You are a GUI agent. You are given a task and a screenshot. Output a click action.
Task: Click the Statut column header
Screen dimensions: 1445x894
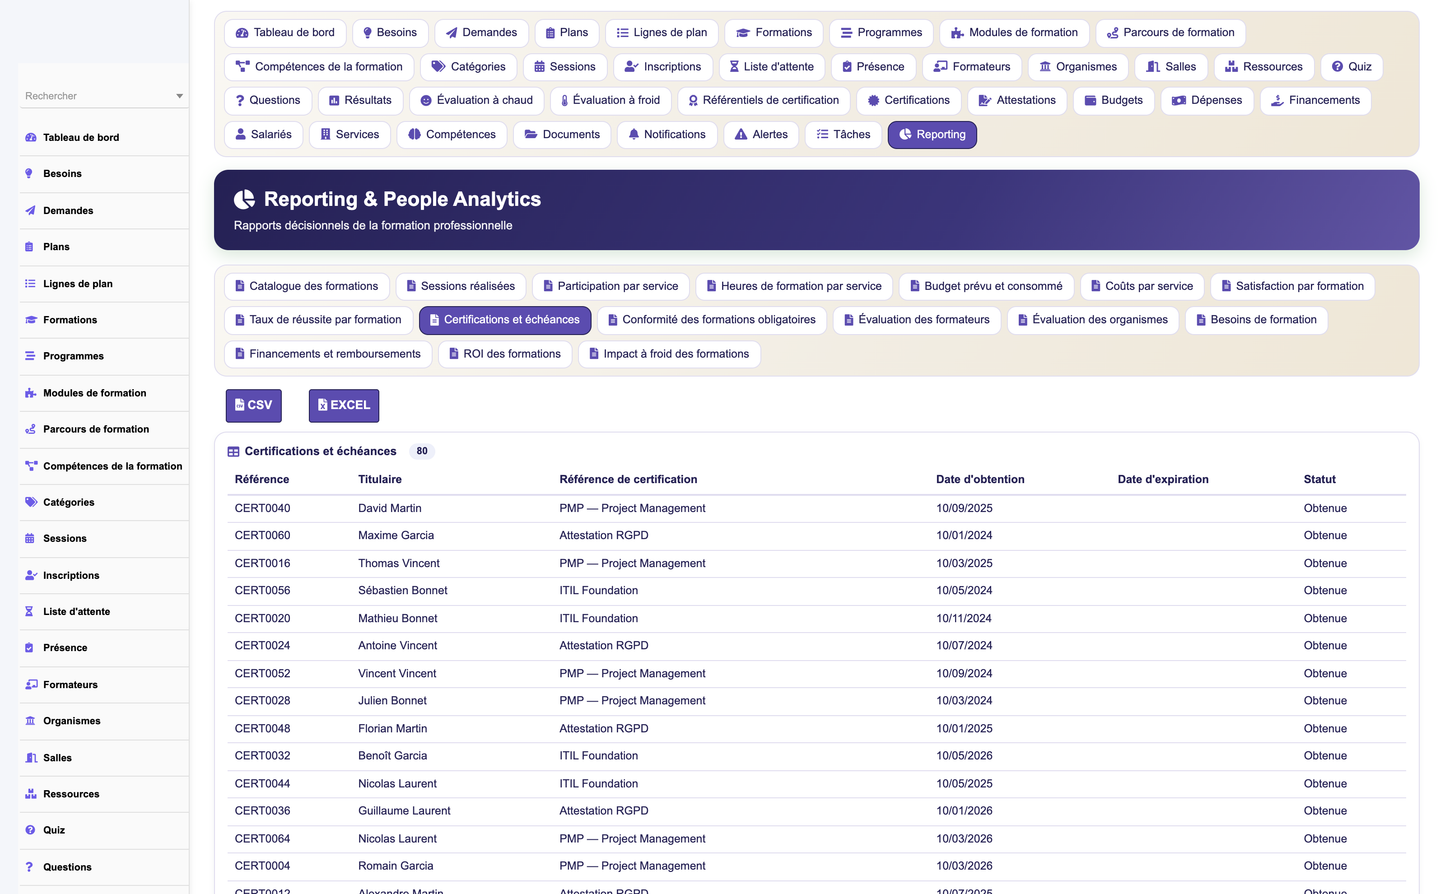1319,480
